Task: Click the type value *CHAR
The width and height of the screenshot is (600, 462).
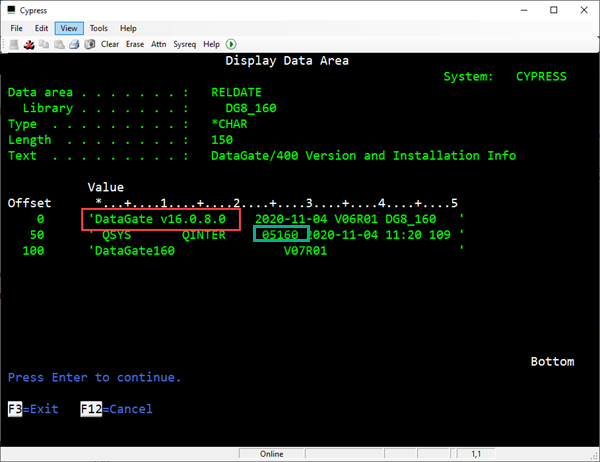Action: 229,124
